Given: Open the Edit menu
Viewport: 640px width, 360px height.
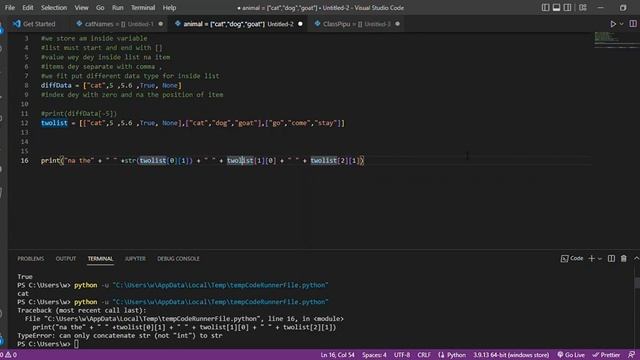Looking at the screenshot, I should tap(28, 8).
